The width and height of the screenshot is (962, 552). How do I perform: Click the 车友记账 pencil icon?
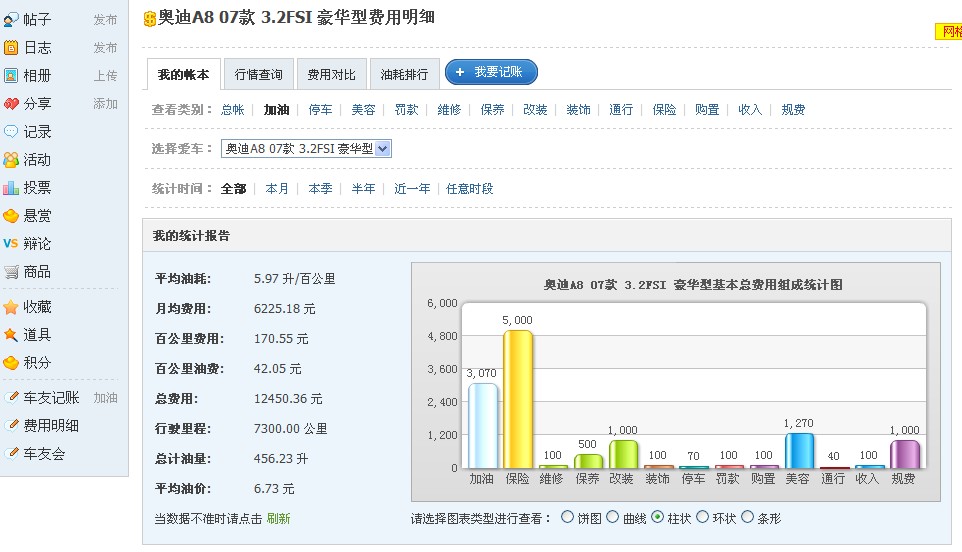[x=12, y=397]
